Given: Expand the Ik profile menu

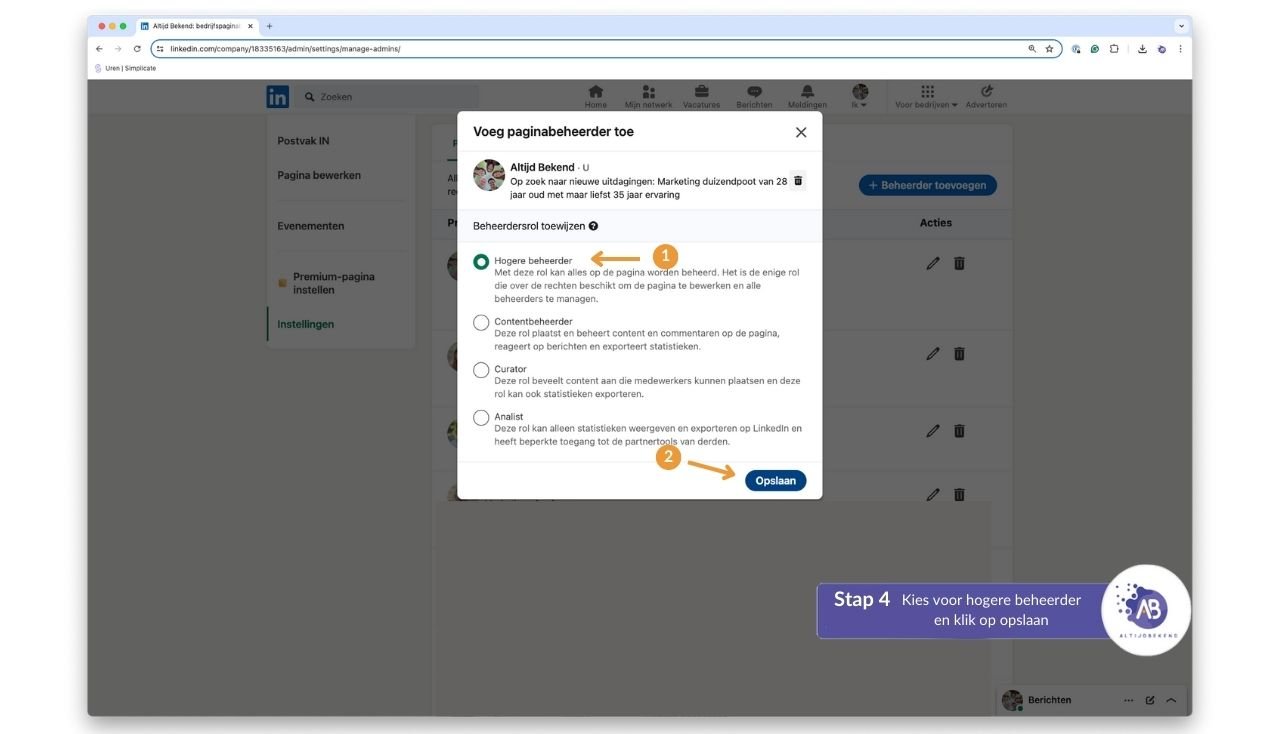Looking at the screenshot, I should click(860, 96).
